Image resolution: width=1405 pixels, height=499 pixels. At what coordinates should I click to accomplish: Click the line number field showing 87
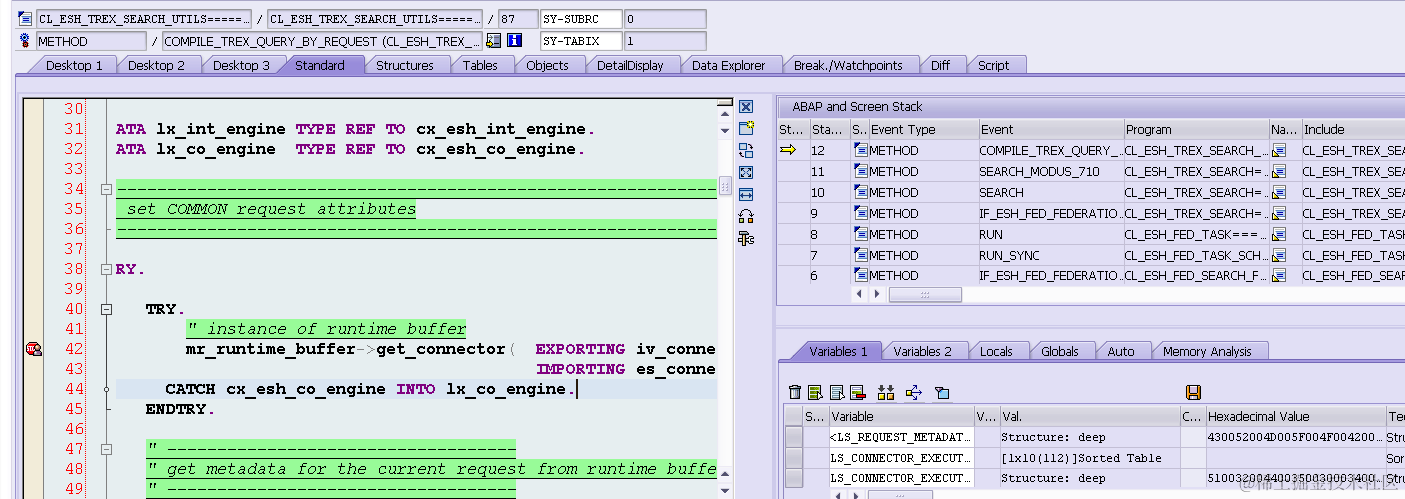pos(518,19)
